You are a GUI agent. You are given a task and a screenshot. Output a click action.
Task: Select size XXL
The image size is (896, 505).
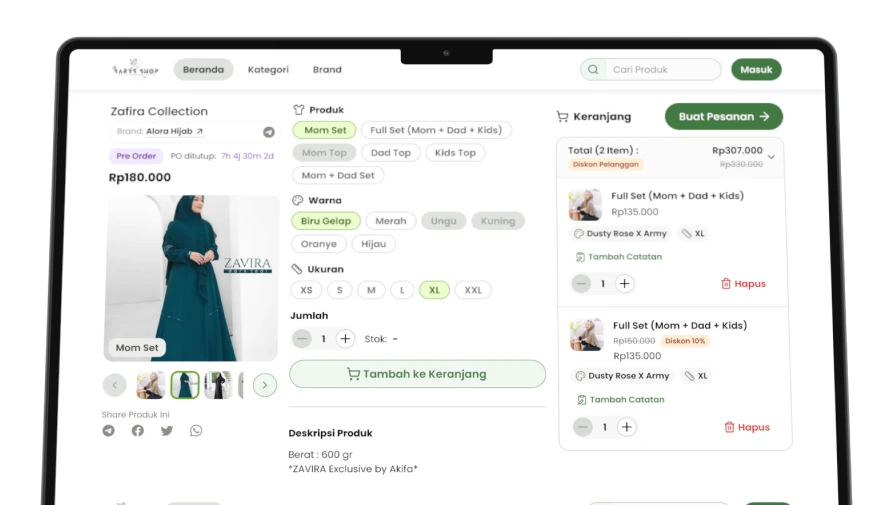coord(473,290)
